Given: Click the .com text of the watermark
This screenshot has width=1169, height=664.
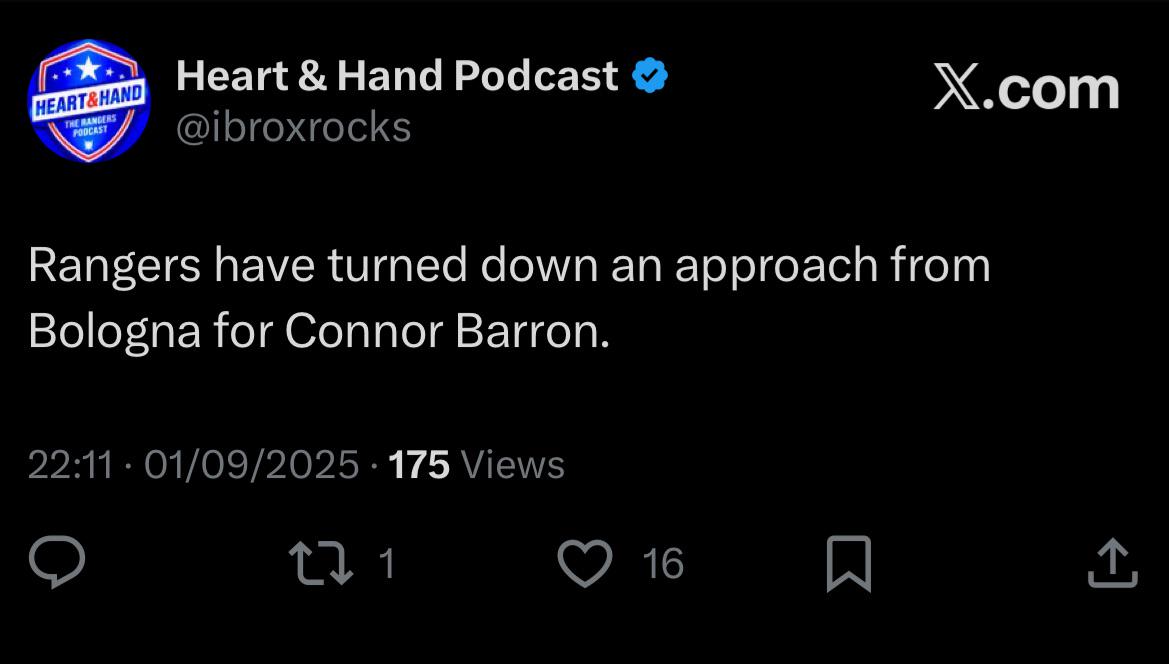Looking at the screenshot, I should 1051,90.
